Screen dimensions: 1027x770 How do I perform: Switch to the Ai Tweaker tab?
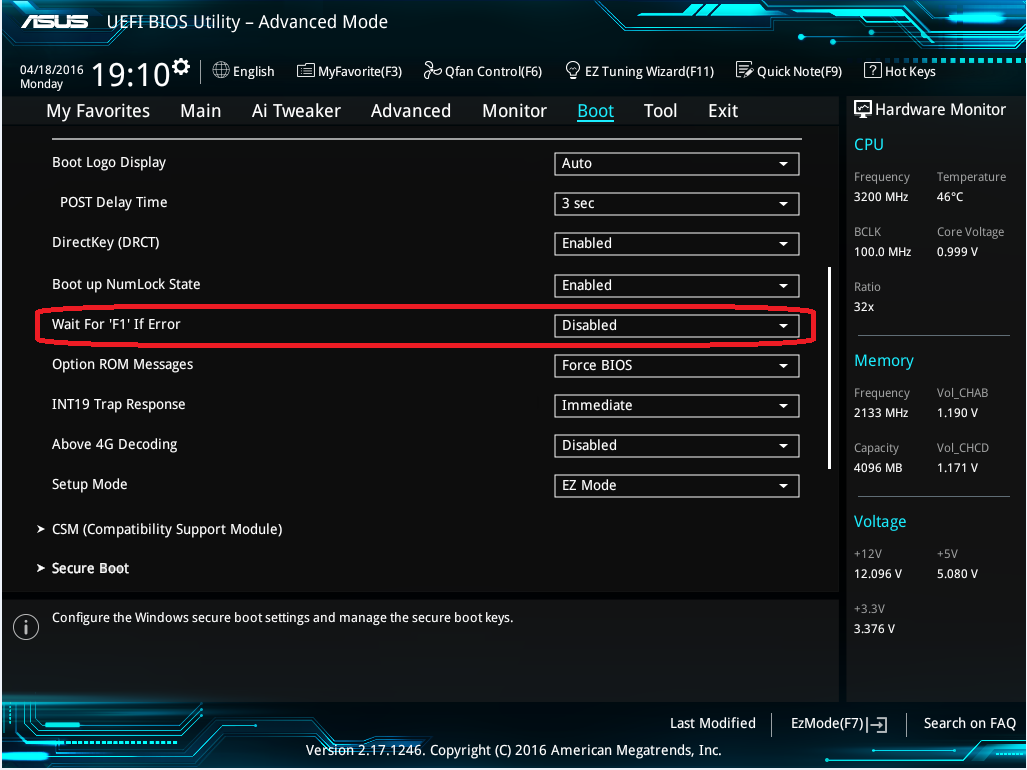point(296,111)
